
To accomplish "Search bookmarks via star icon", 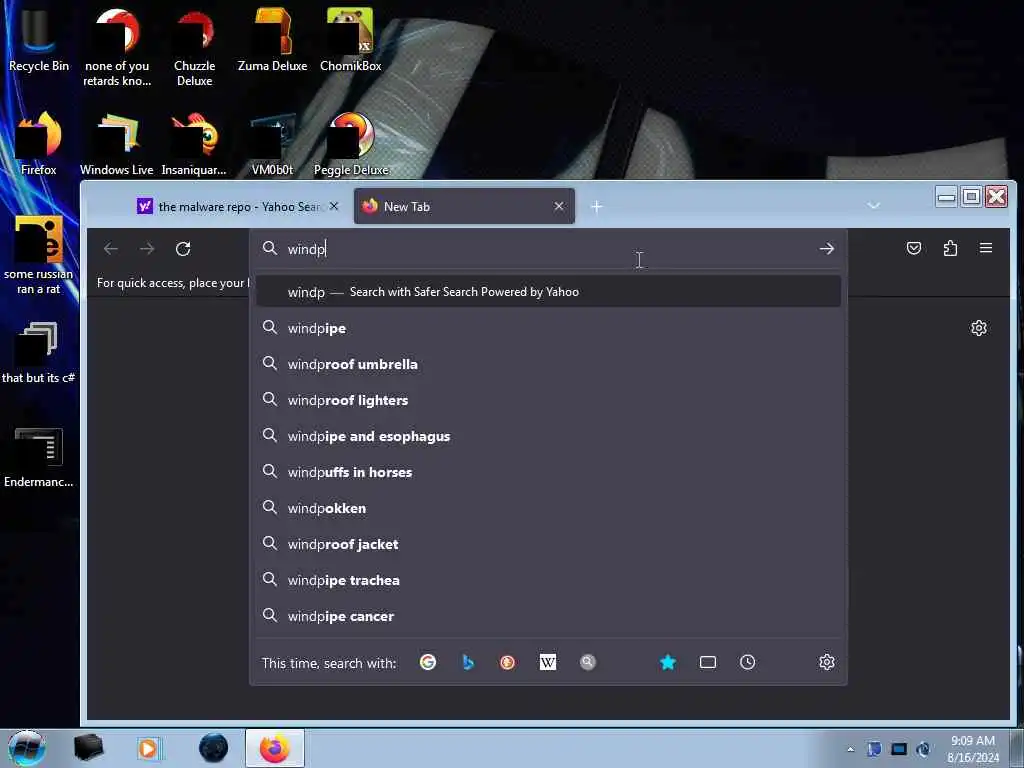I will pyautogui.click(x=667, y=662).
